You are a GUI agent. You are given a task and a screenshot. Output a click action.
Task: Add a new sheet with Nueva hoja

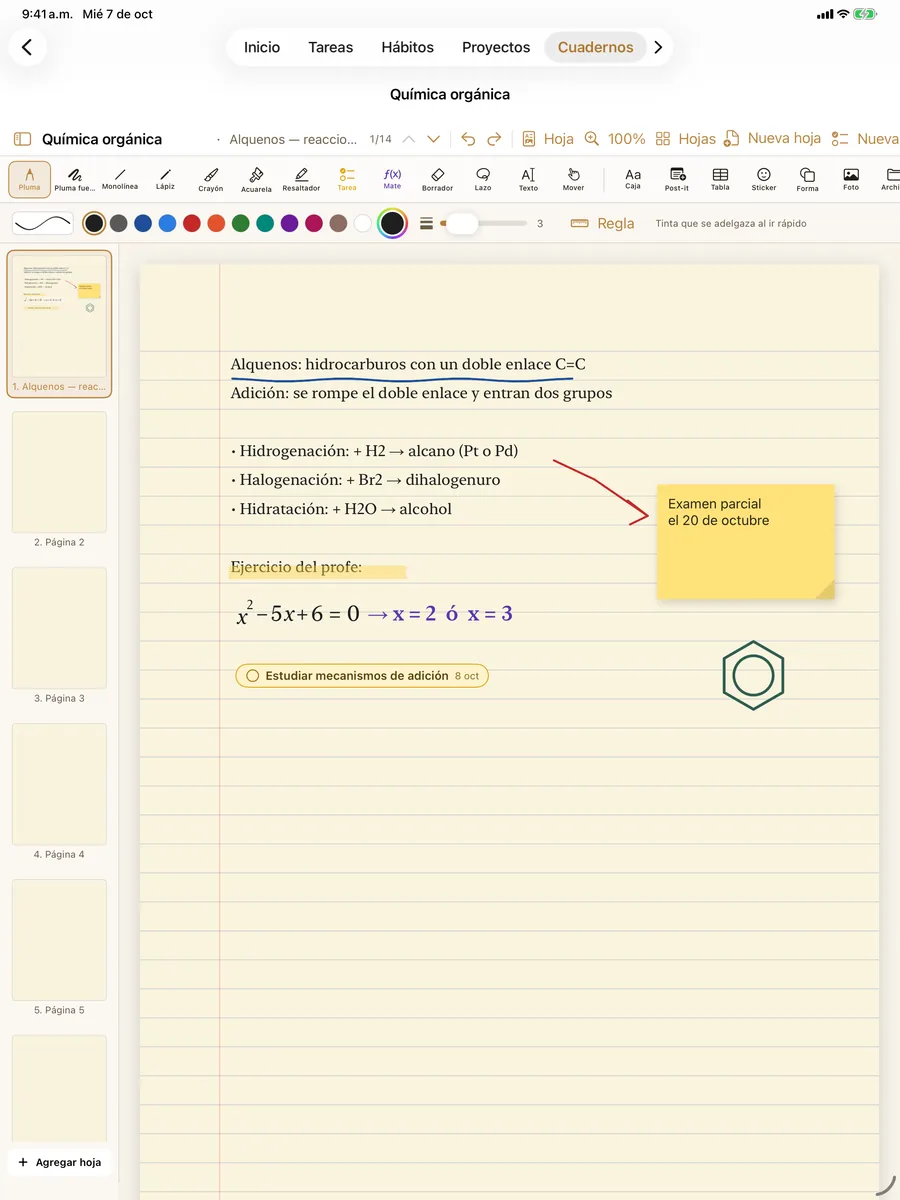point(773,139)
